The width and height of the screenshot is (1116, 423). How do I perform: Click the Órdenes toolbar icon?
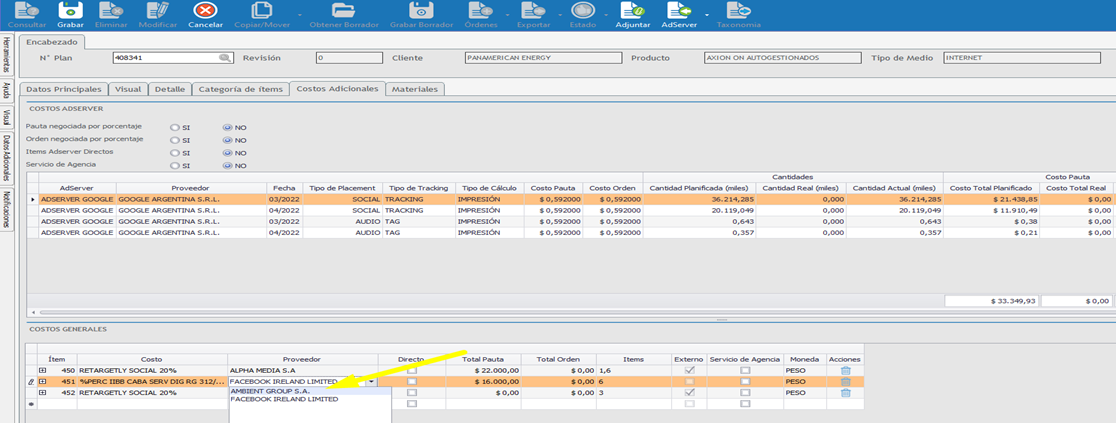[x=479, y=11]
